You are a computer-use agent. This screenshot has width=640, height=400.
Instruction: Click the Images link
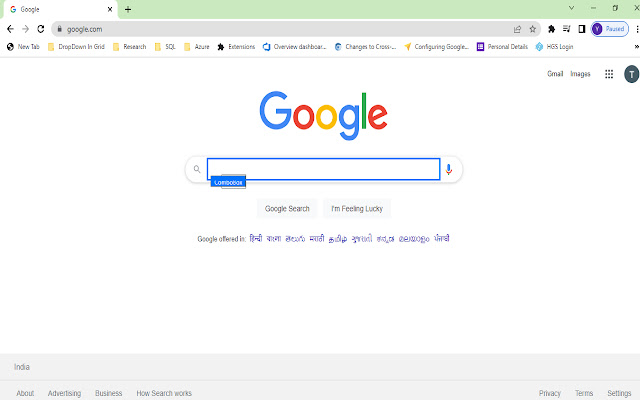pyautogui.click(x=580, y=74)
